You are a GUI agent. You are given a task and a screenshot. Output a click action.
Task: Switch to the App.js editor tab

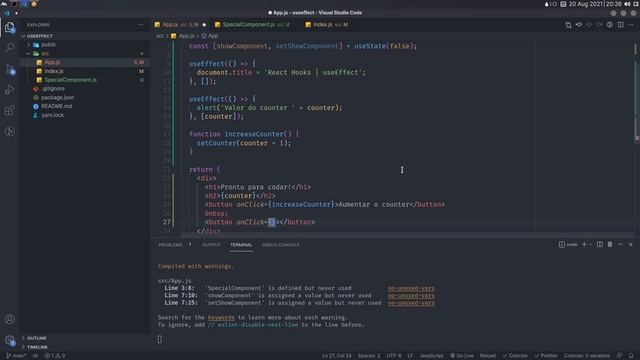click(x=180, y=25)
